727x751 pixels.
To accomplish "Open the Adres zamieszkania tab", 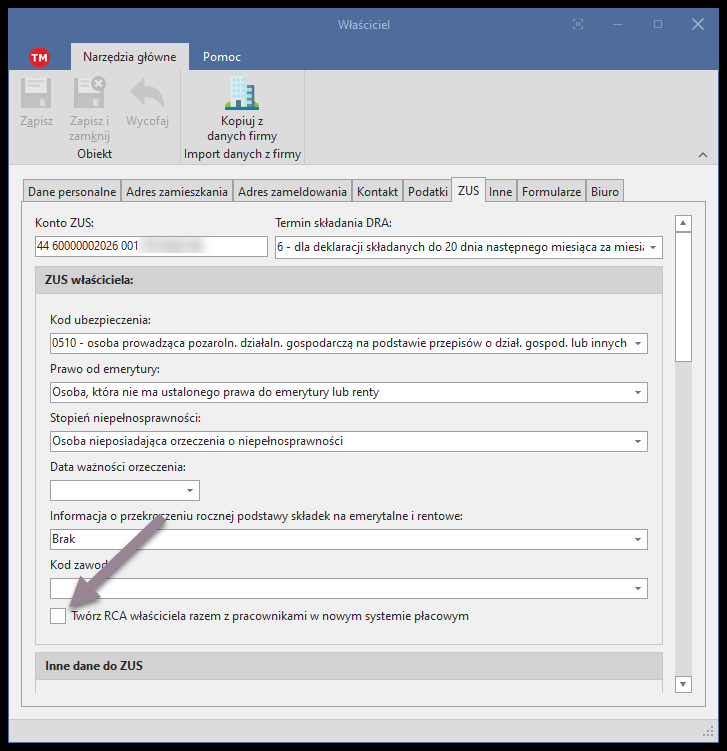I will tap(177, 191).
